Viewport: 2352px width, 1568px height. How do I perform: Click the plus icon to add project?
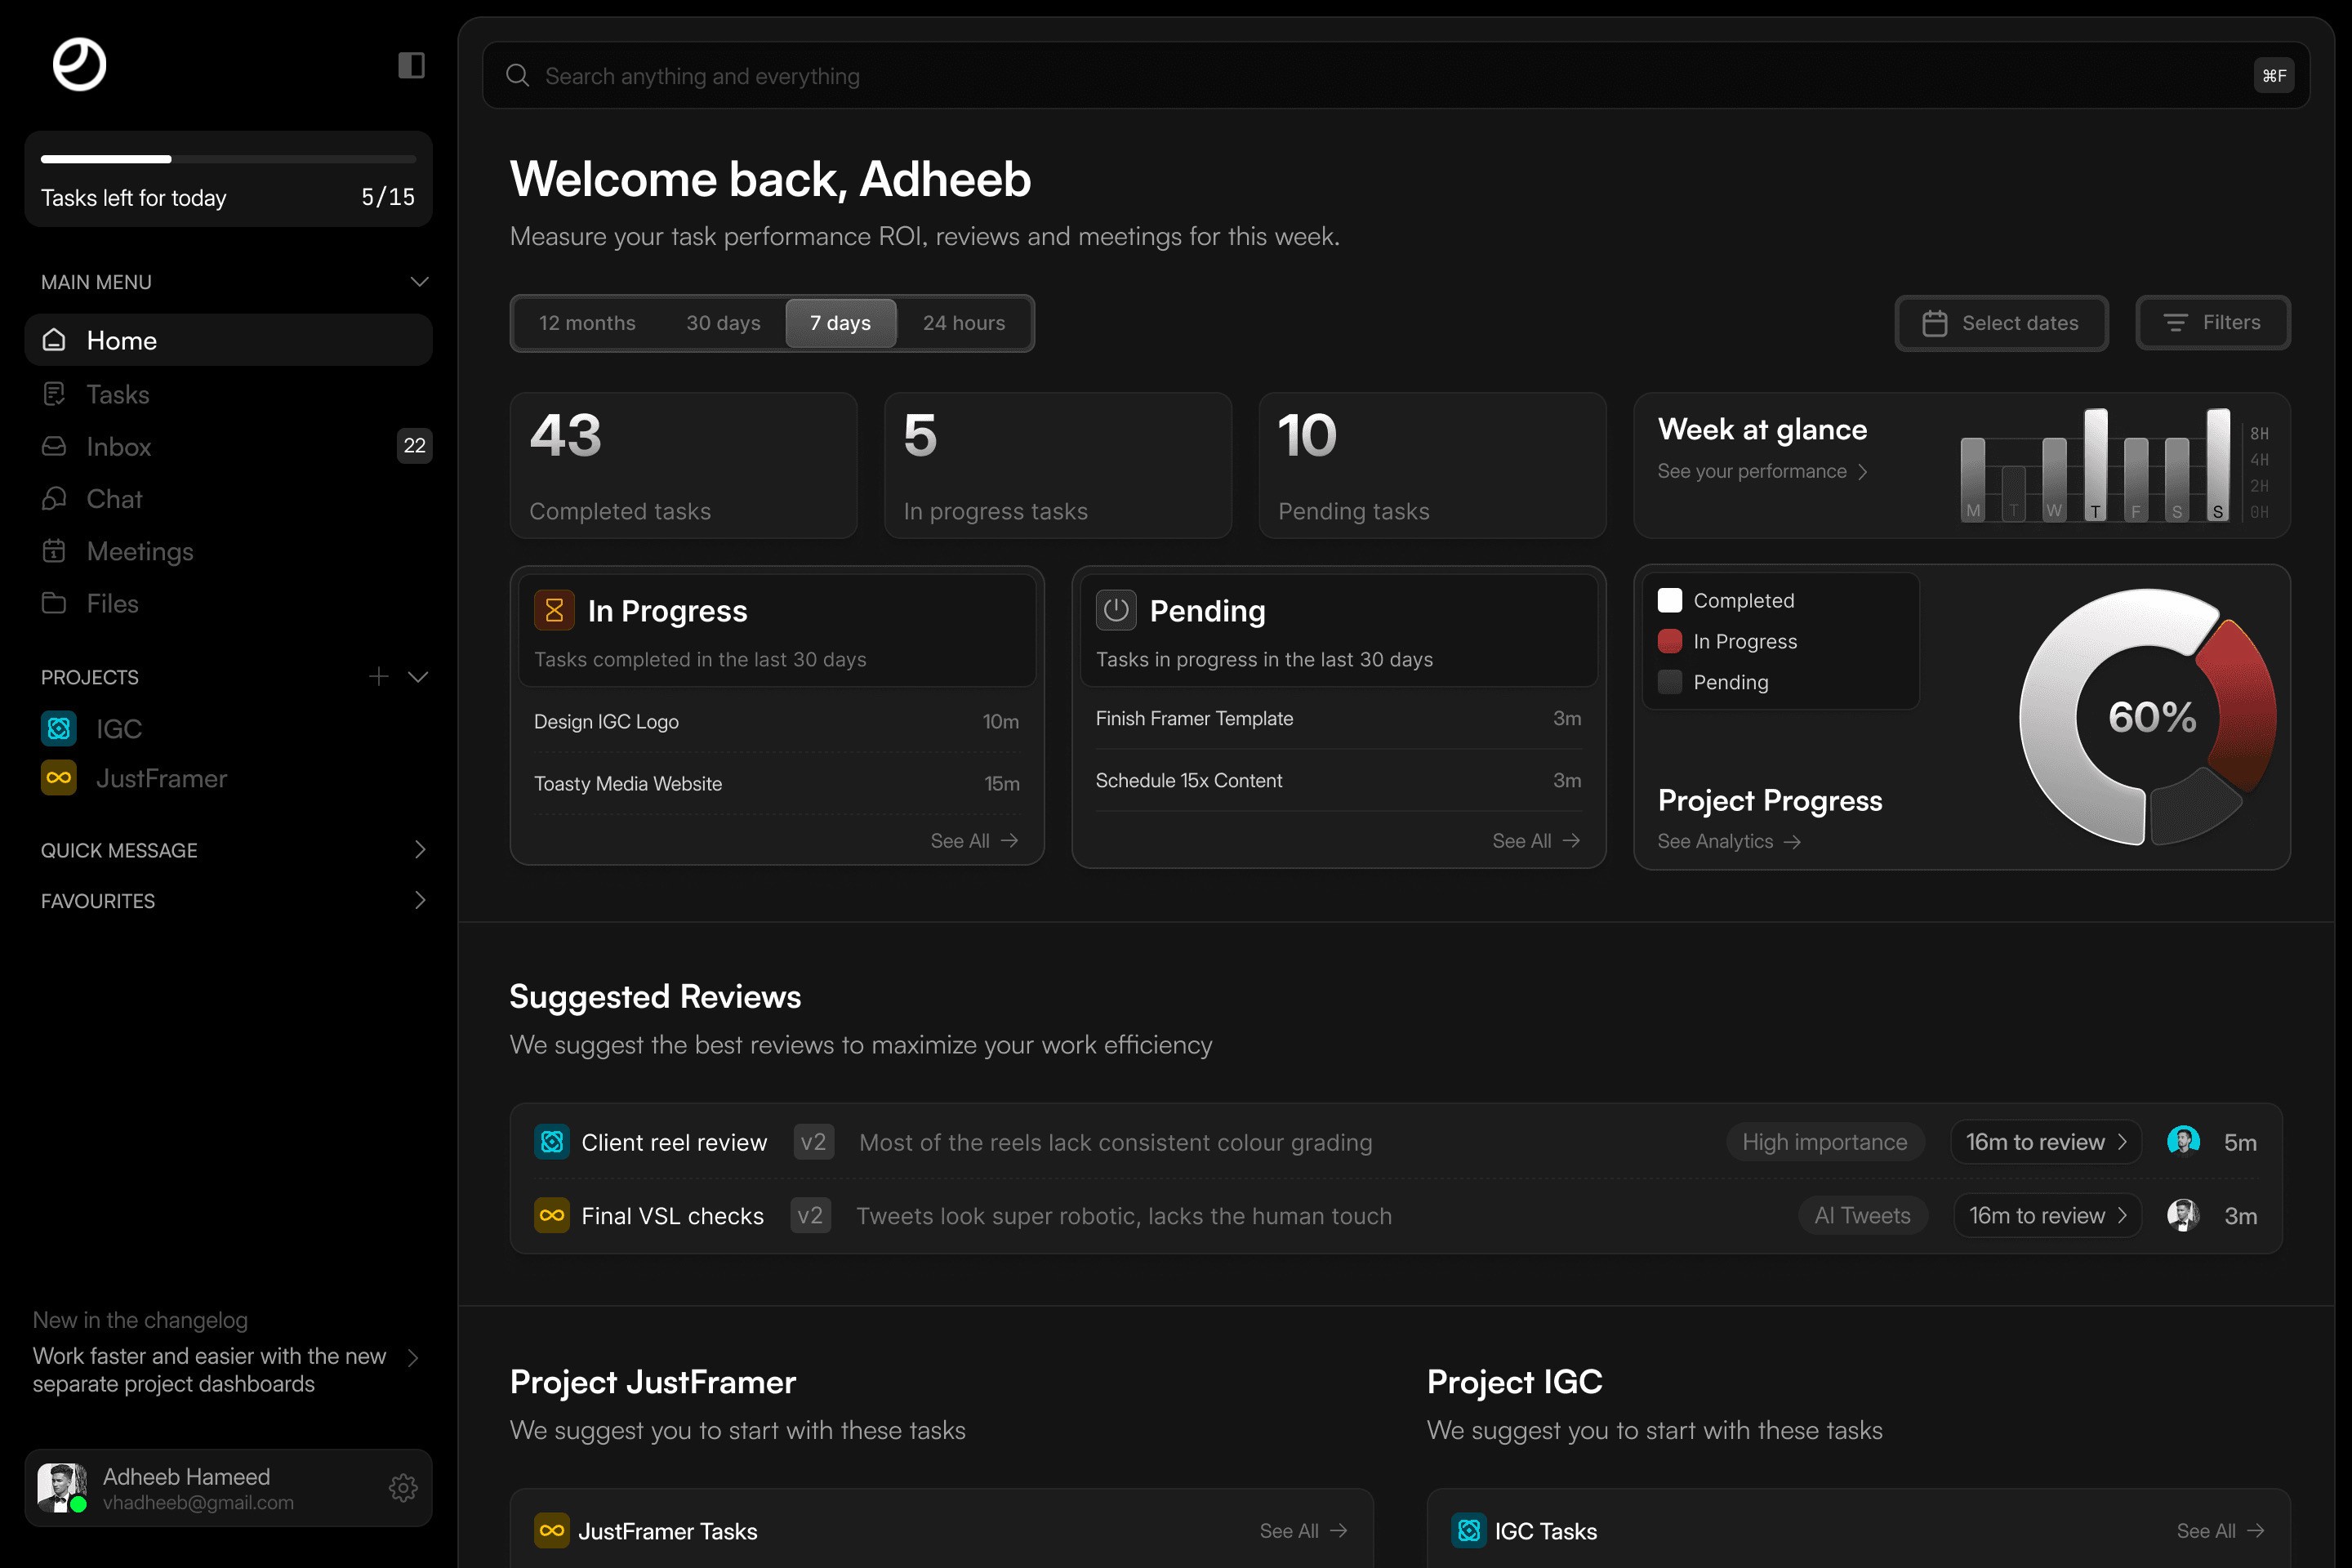pos(378,677)
